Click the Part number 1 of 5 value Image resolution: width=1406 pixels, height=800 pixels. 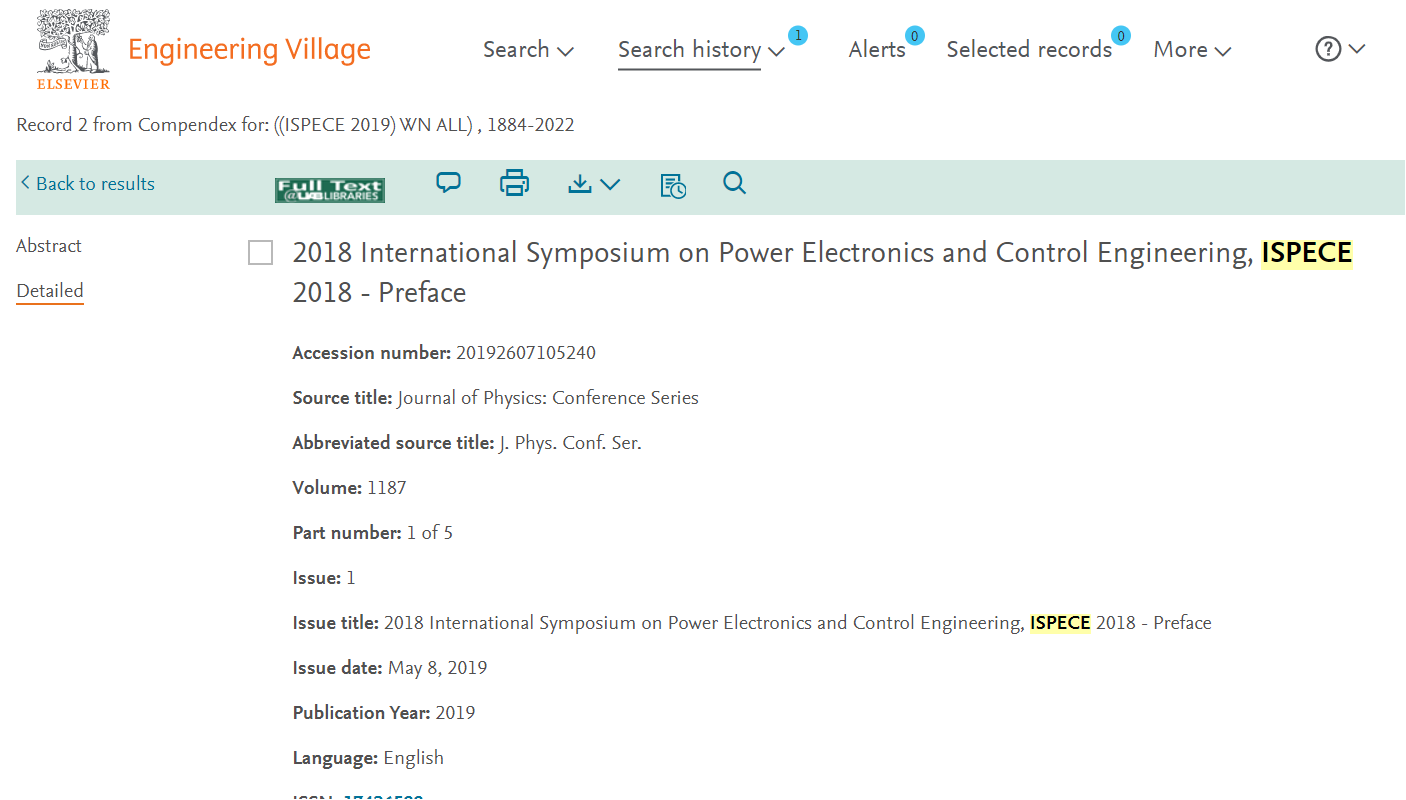point(430,533)
